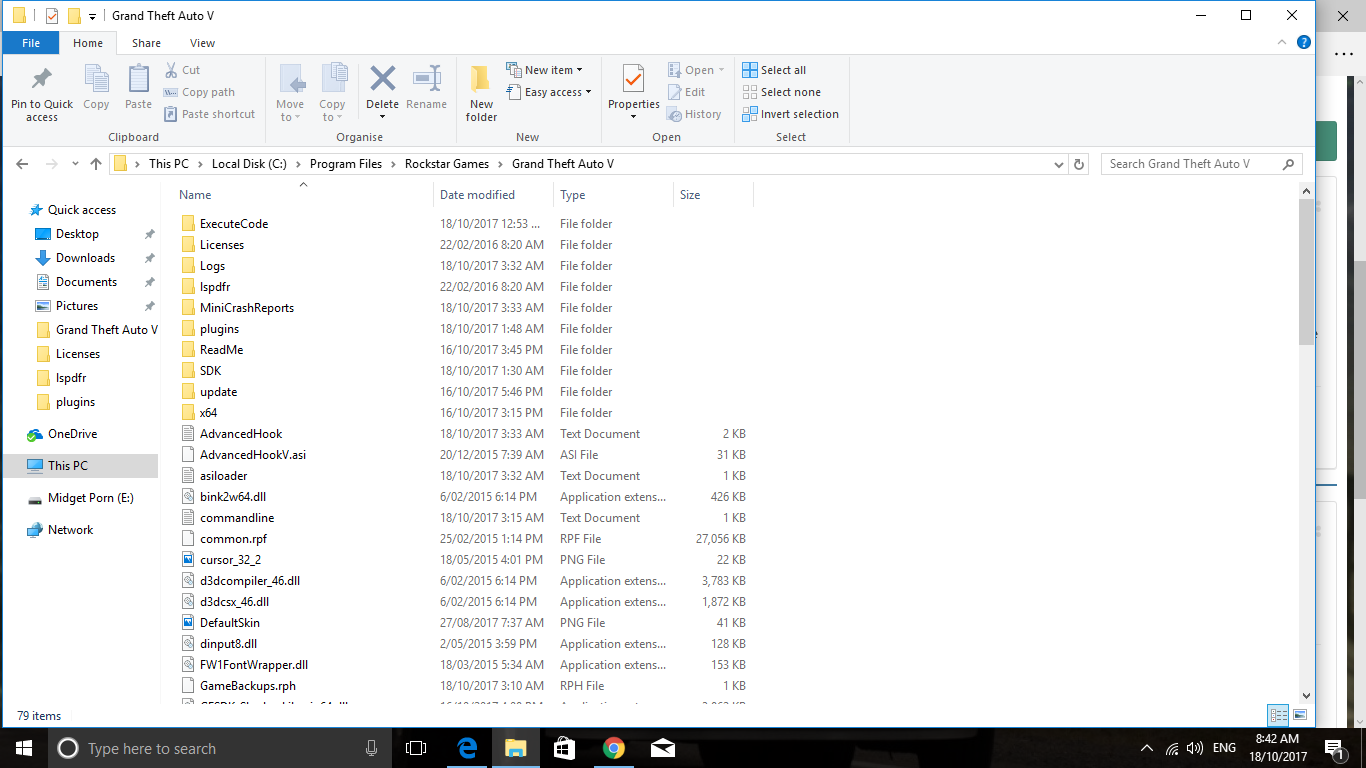Open the Easy access dropdown
Viewport: 1366px width, 768px height.
(x=549, y=92)
